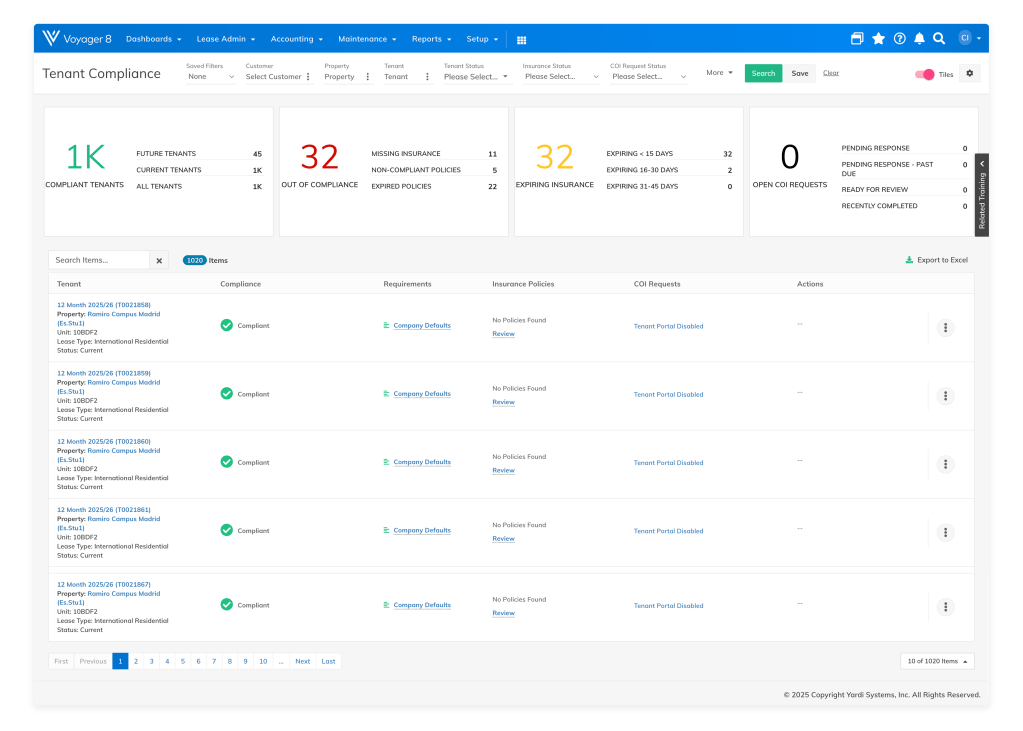Click the help question mark icon
1023x731 pixels.
coord(898,38)
